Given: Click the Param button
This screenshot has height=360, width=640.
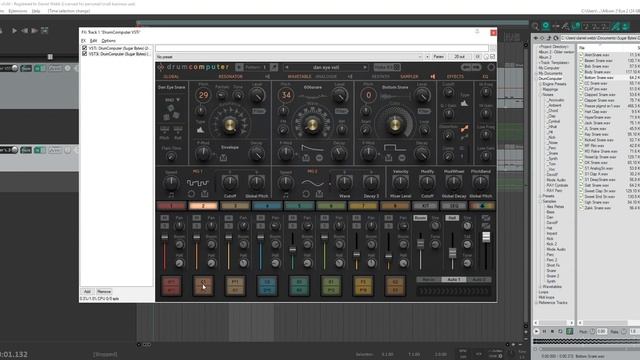Looking at the screenshot, I should pos(439,57).
